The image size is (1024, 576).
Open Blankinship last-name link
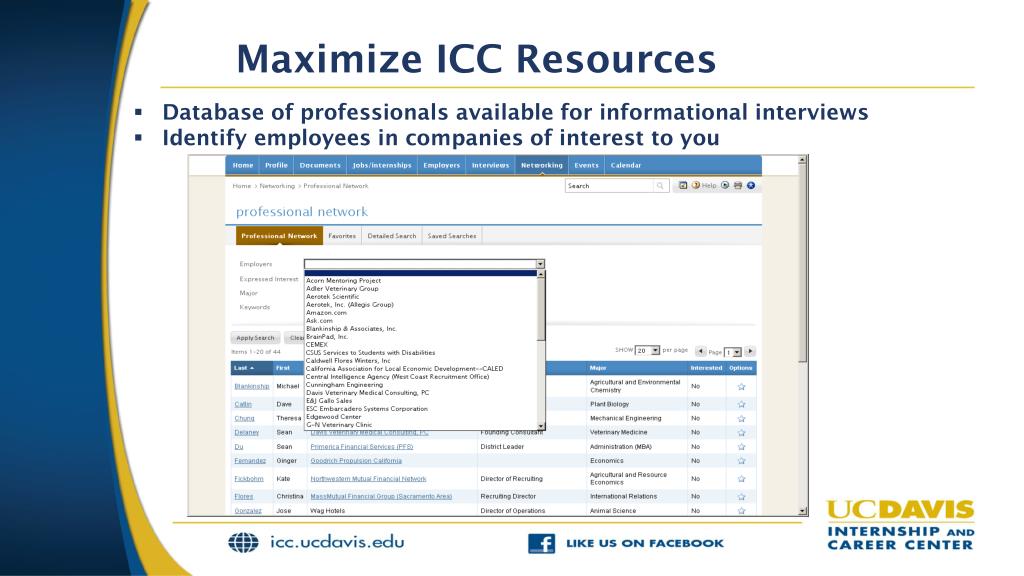(251, 387)
